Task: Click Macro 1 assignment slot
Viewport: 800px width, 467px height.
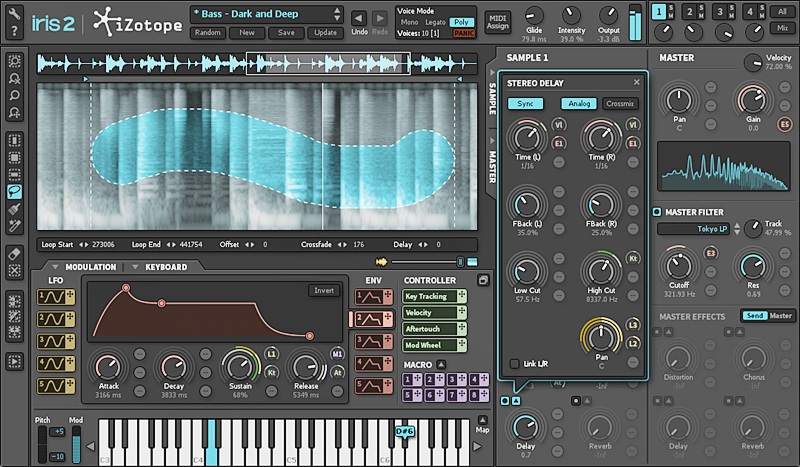Action: pyautogui.click(x=412, y=379)
